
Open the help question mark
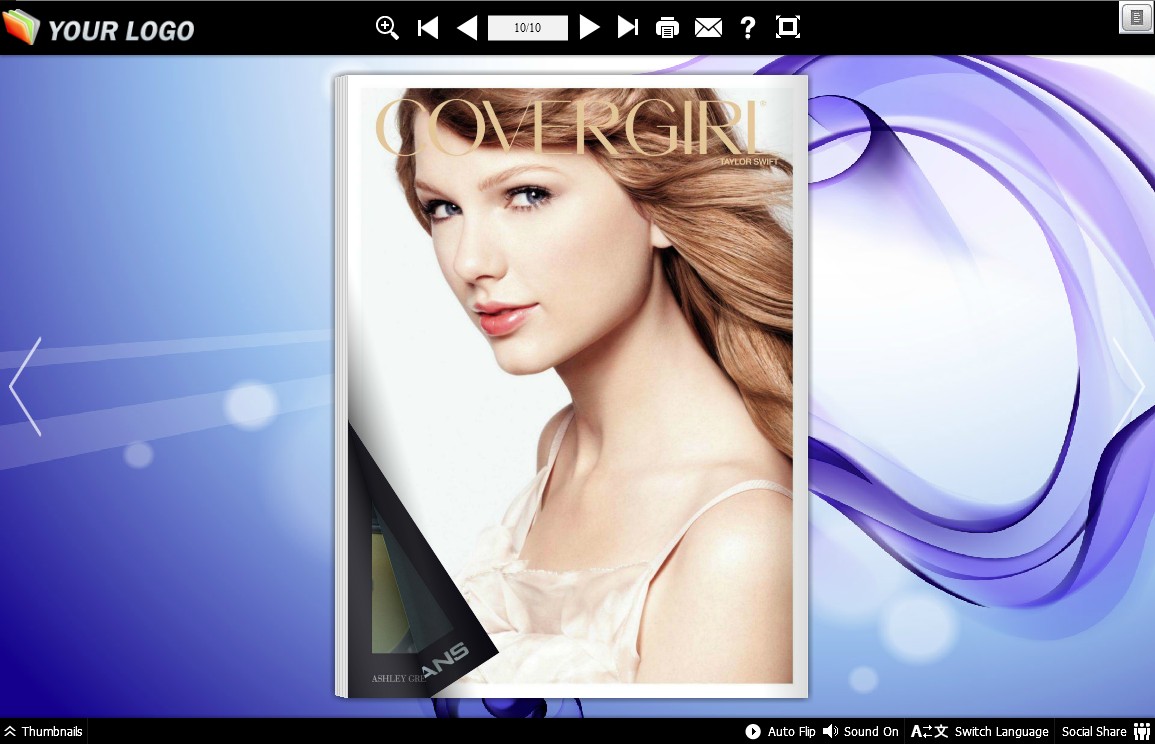pos(748,28)
